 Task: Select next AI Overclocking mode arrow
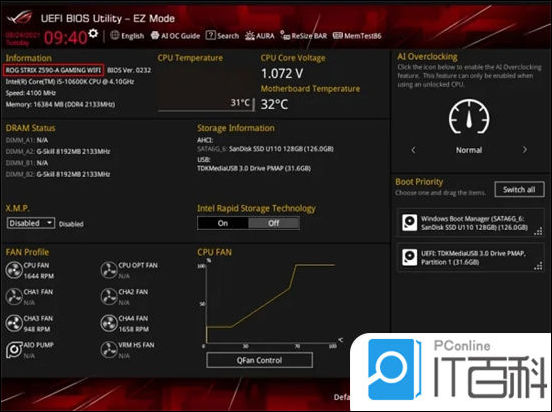[x=525, y=150]
